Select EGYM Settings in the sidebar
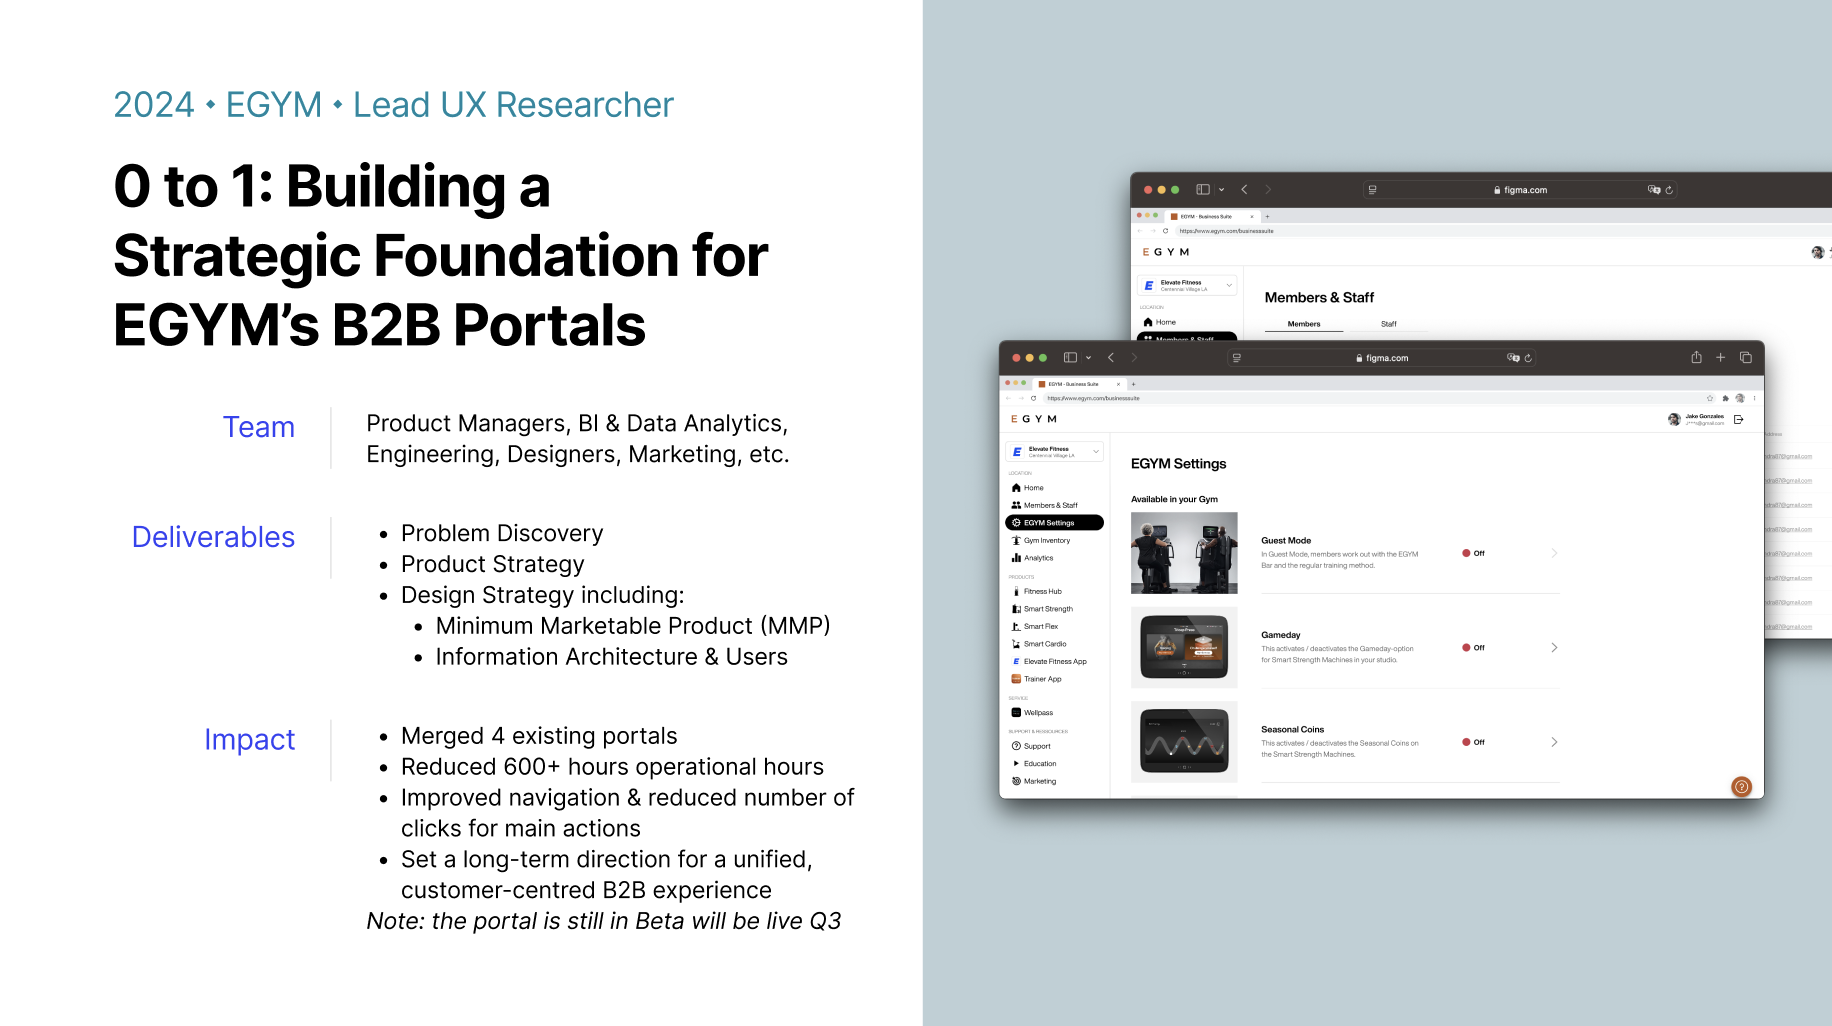This screenshot has height=1026, width=1832. (1054, 523)
